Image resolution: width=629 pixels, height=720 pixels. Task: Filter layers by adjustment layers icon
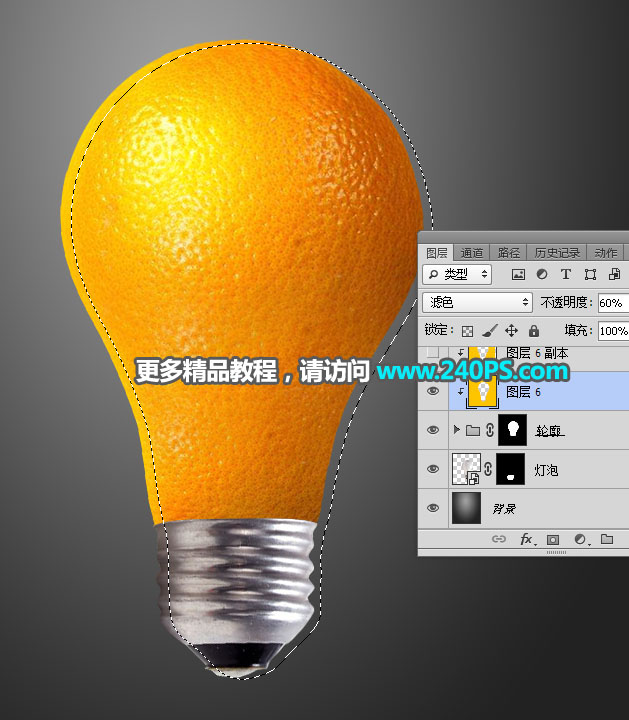pyautogui.click(x=542, y=275)
